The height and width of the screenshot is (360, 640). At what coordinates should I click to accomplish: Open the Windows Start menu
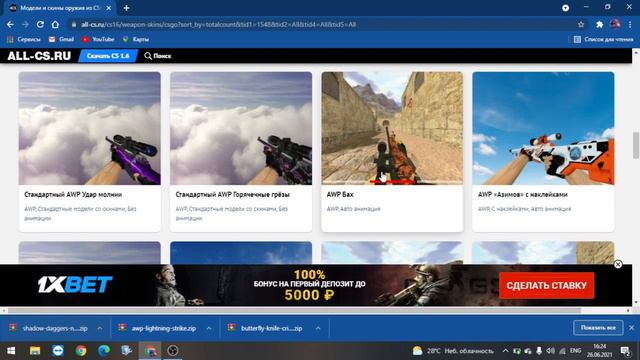[x=11, y=351]
